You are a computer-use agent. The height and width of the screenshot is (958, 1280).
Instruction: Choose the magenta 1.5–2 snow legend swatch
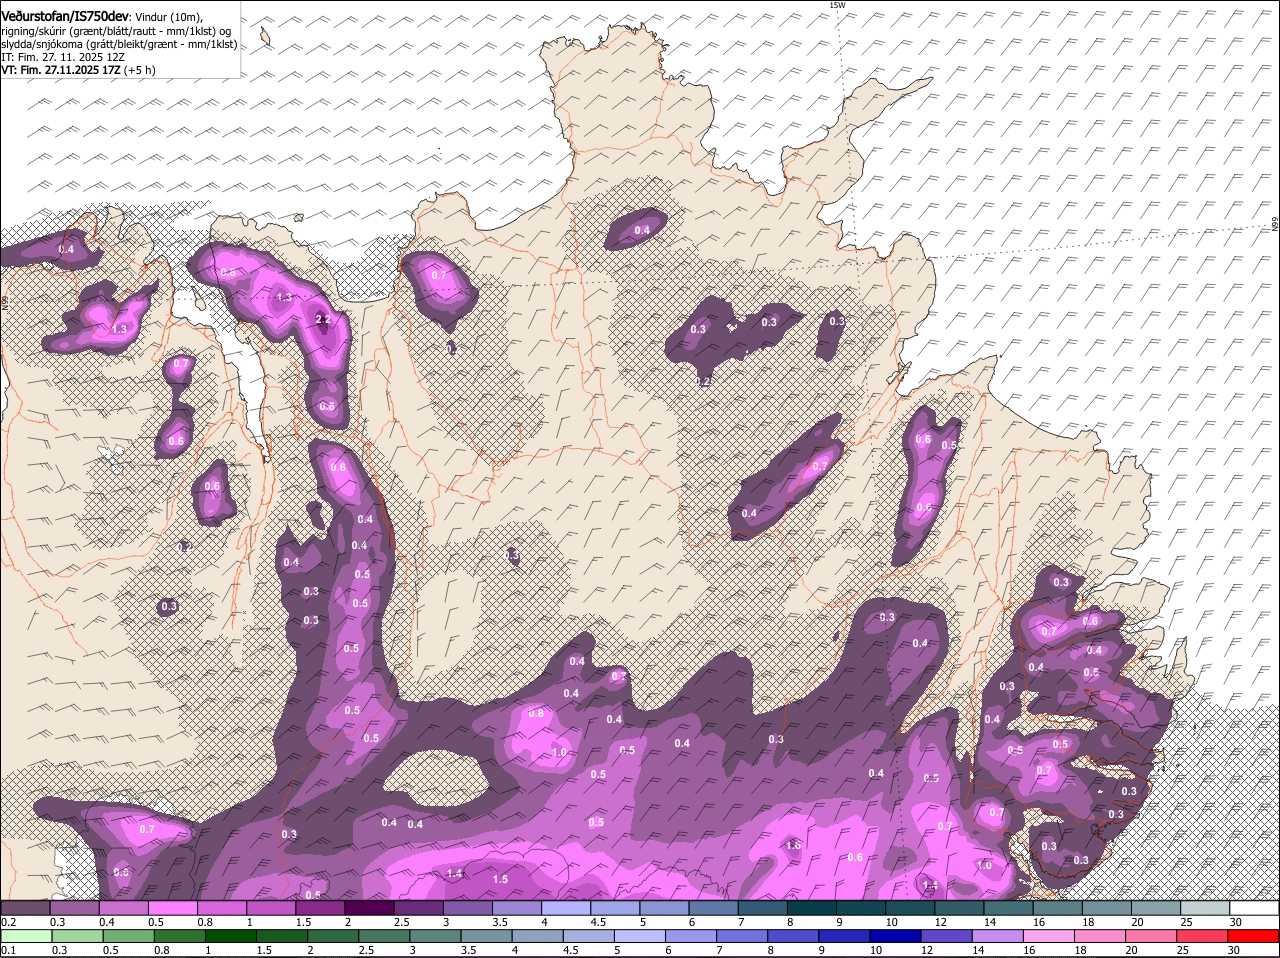(318, 907)
